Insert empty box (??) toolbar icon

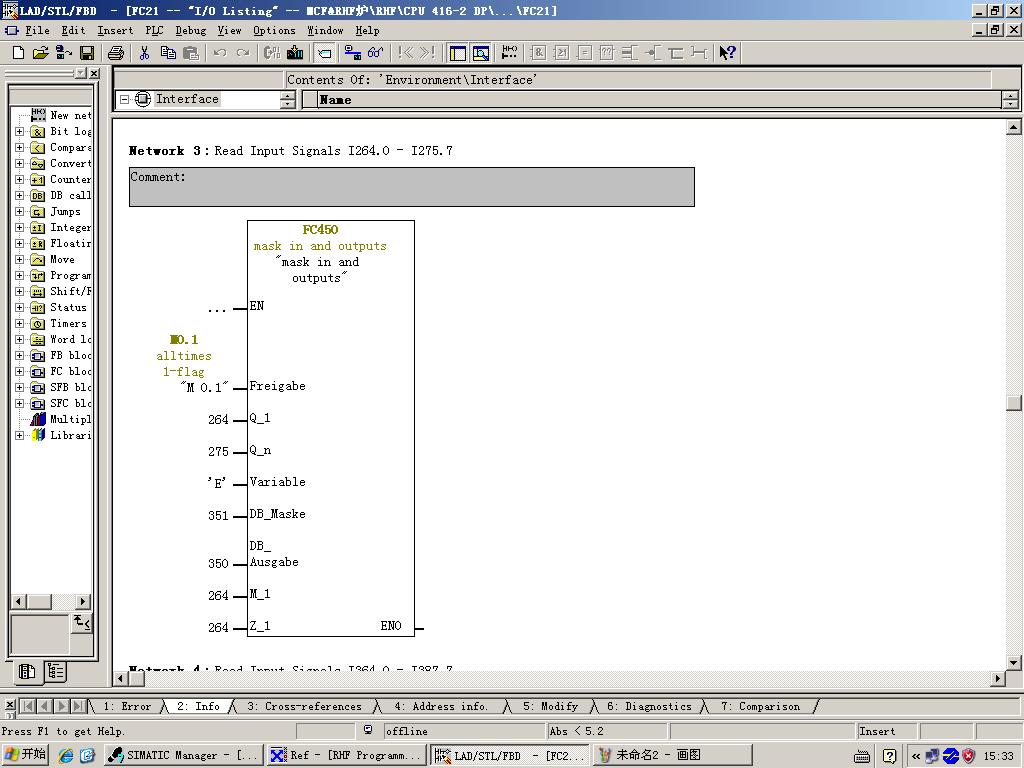pyautogui.click(x=607, y=53)
